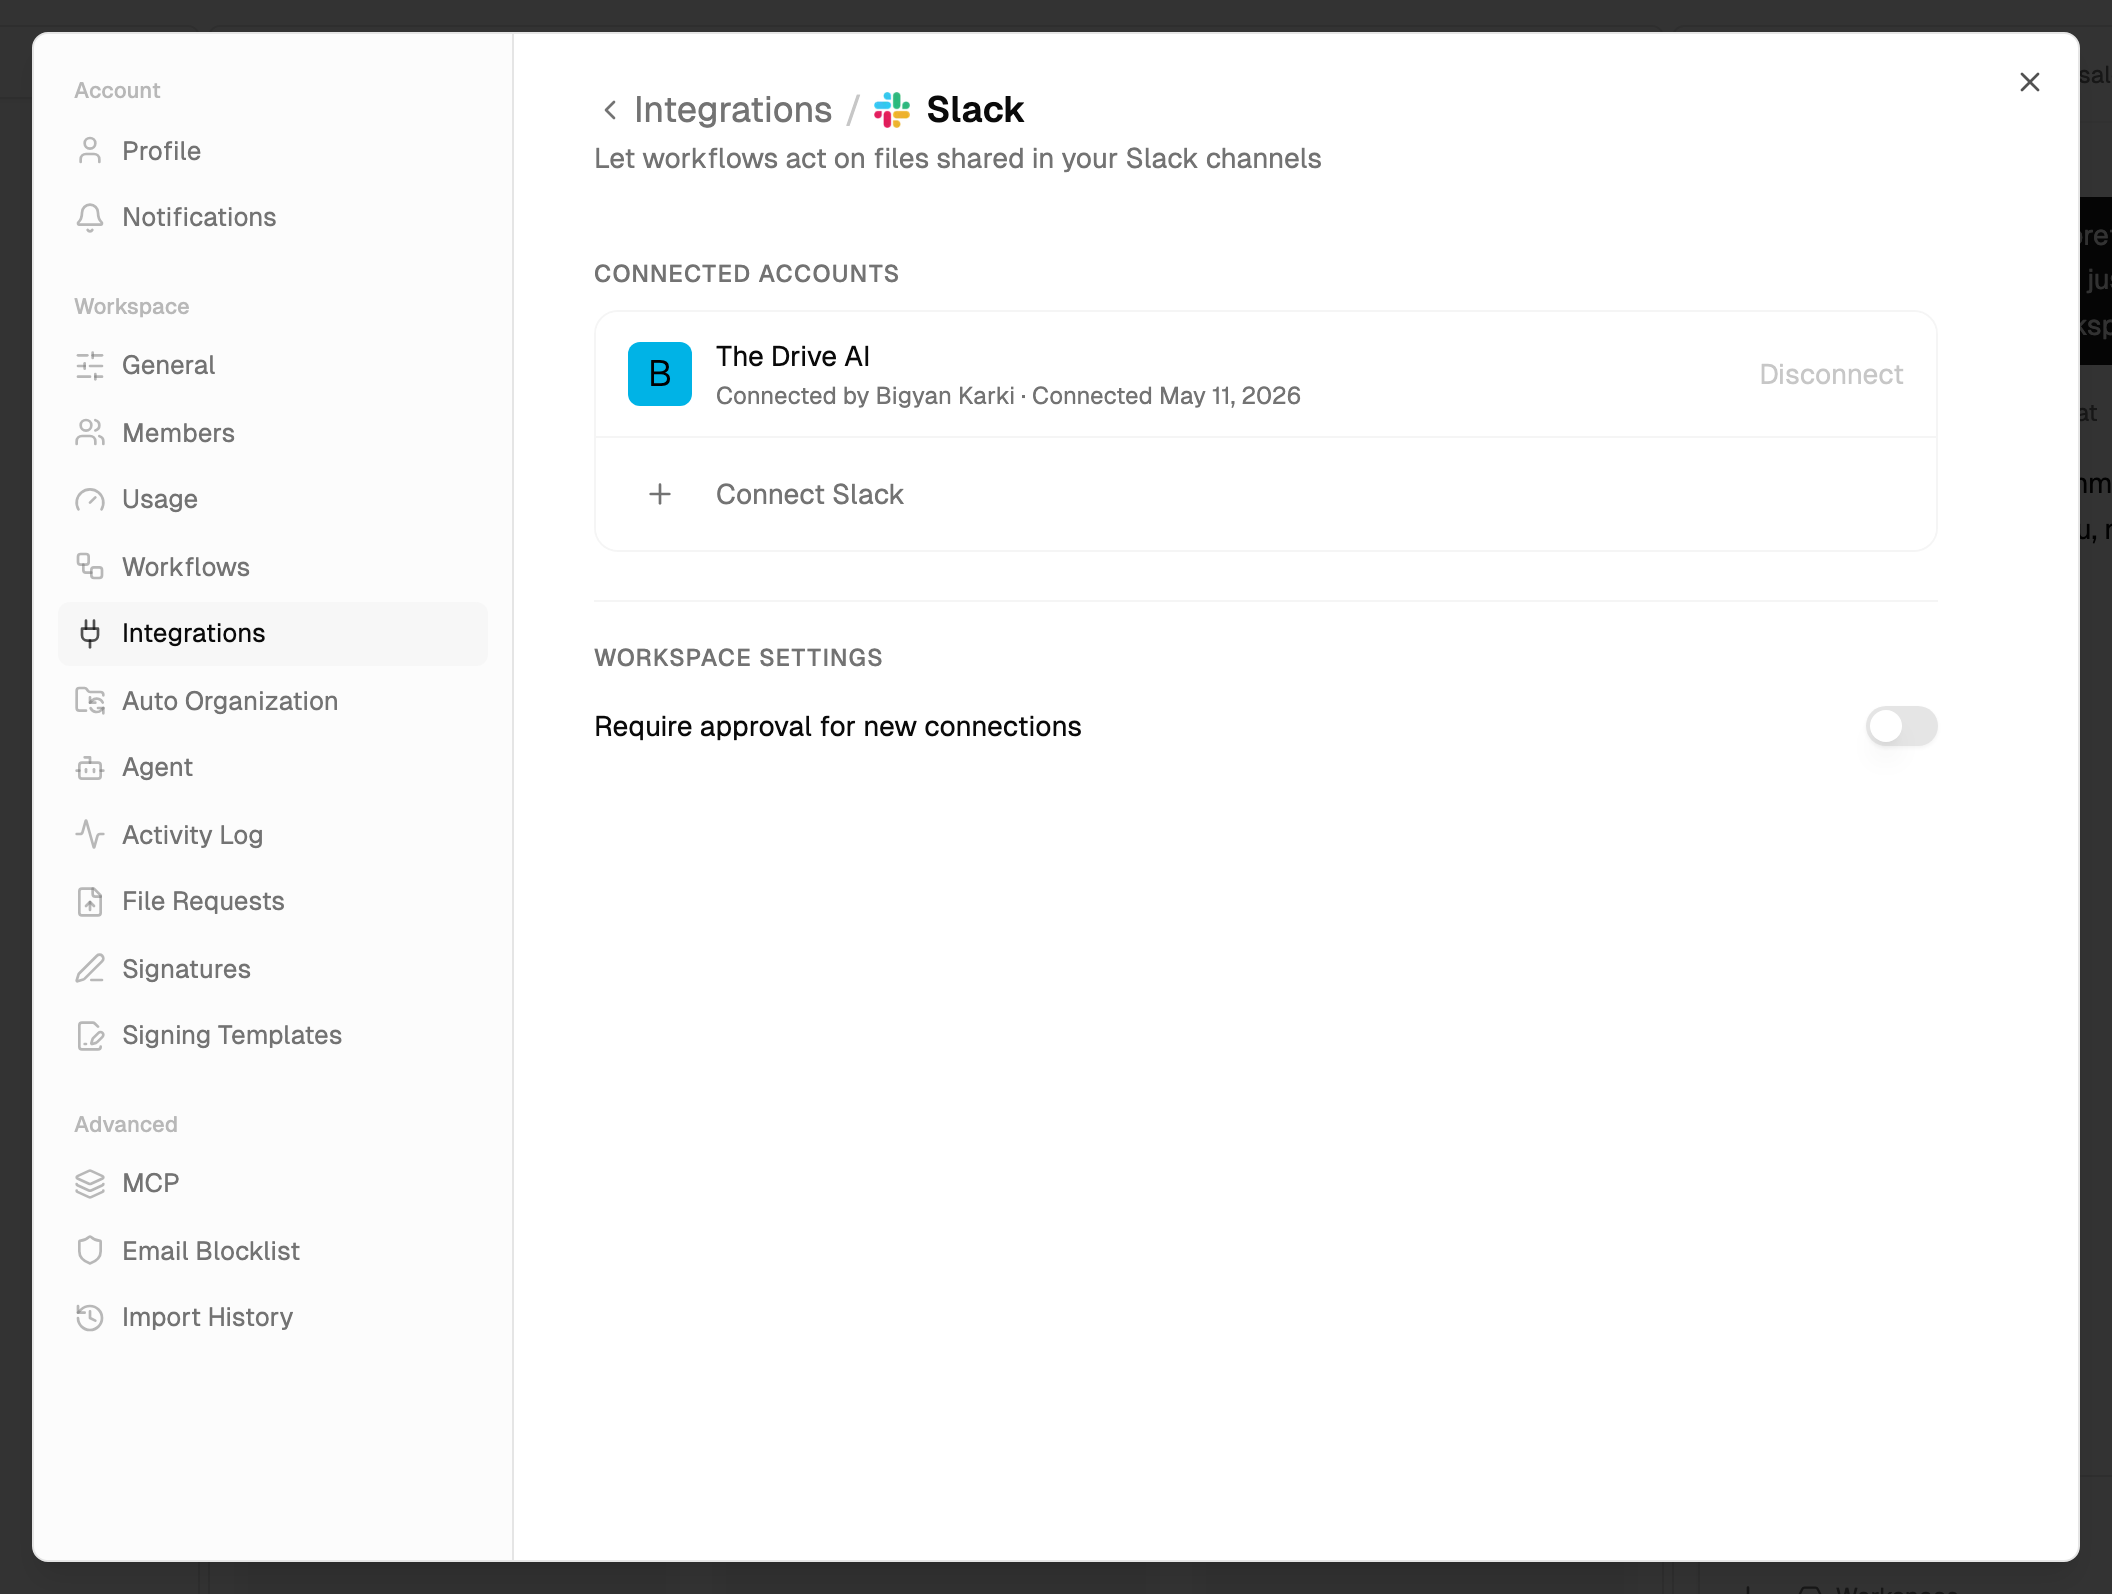
Task: Click the blue B workspace avatar
Action: (x=660, y=374)
